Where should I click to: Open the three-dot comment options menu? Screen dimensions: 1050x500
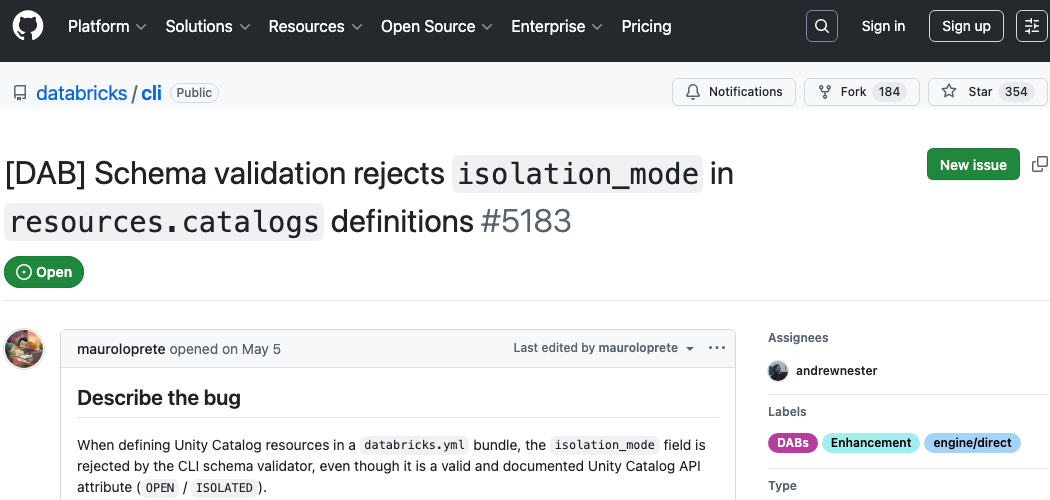(717, 348)
